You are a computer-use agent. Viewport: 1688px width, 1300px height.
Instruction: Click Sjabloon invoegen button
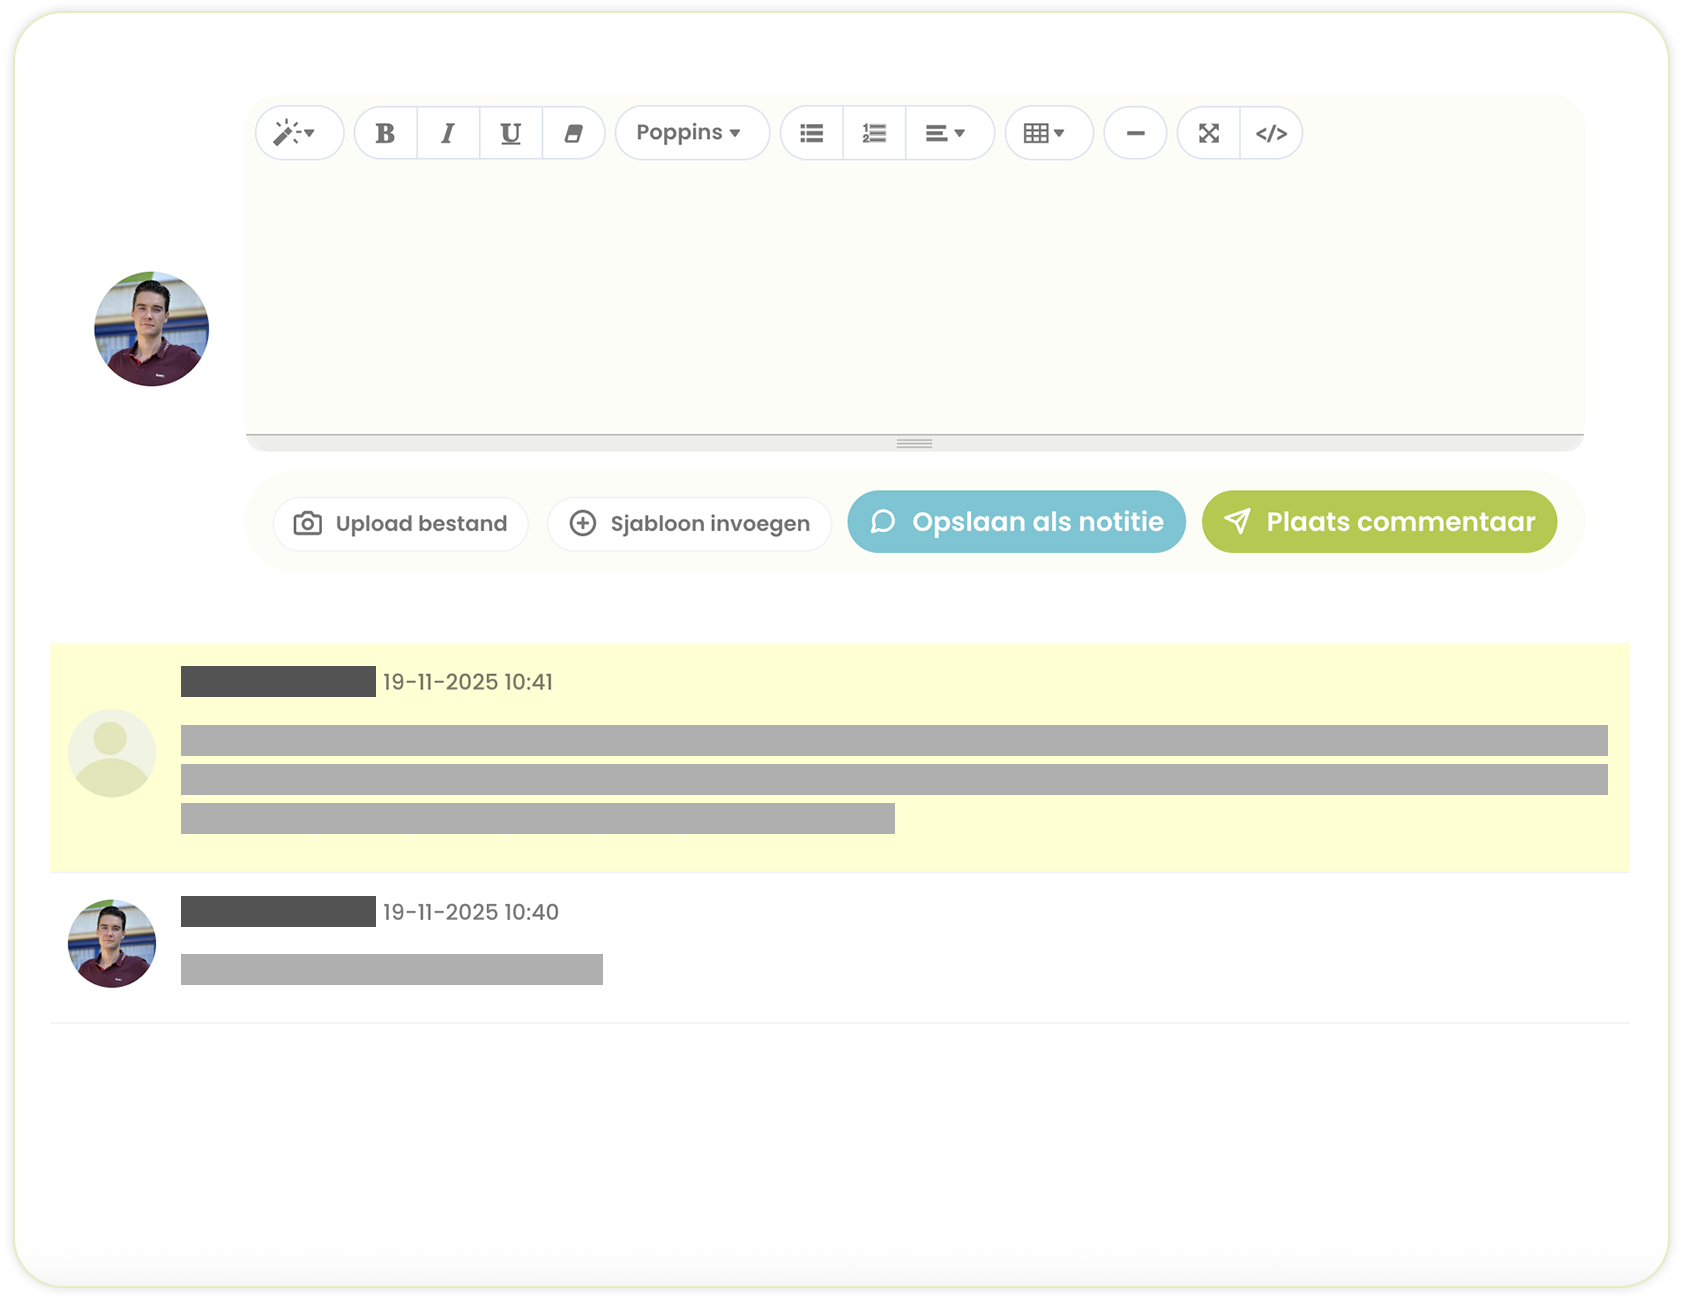pos(690,523)
